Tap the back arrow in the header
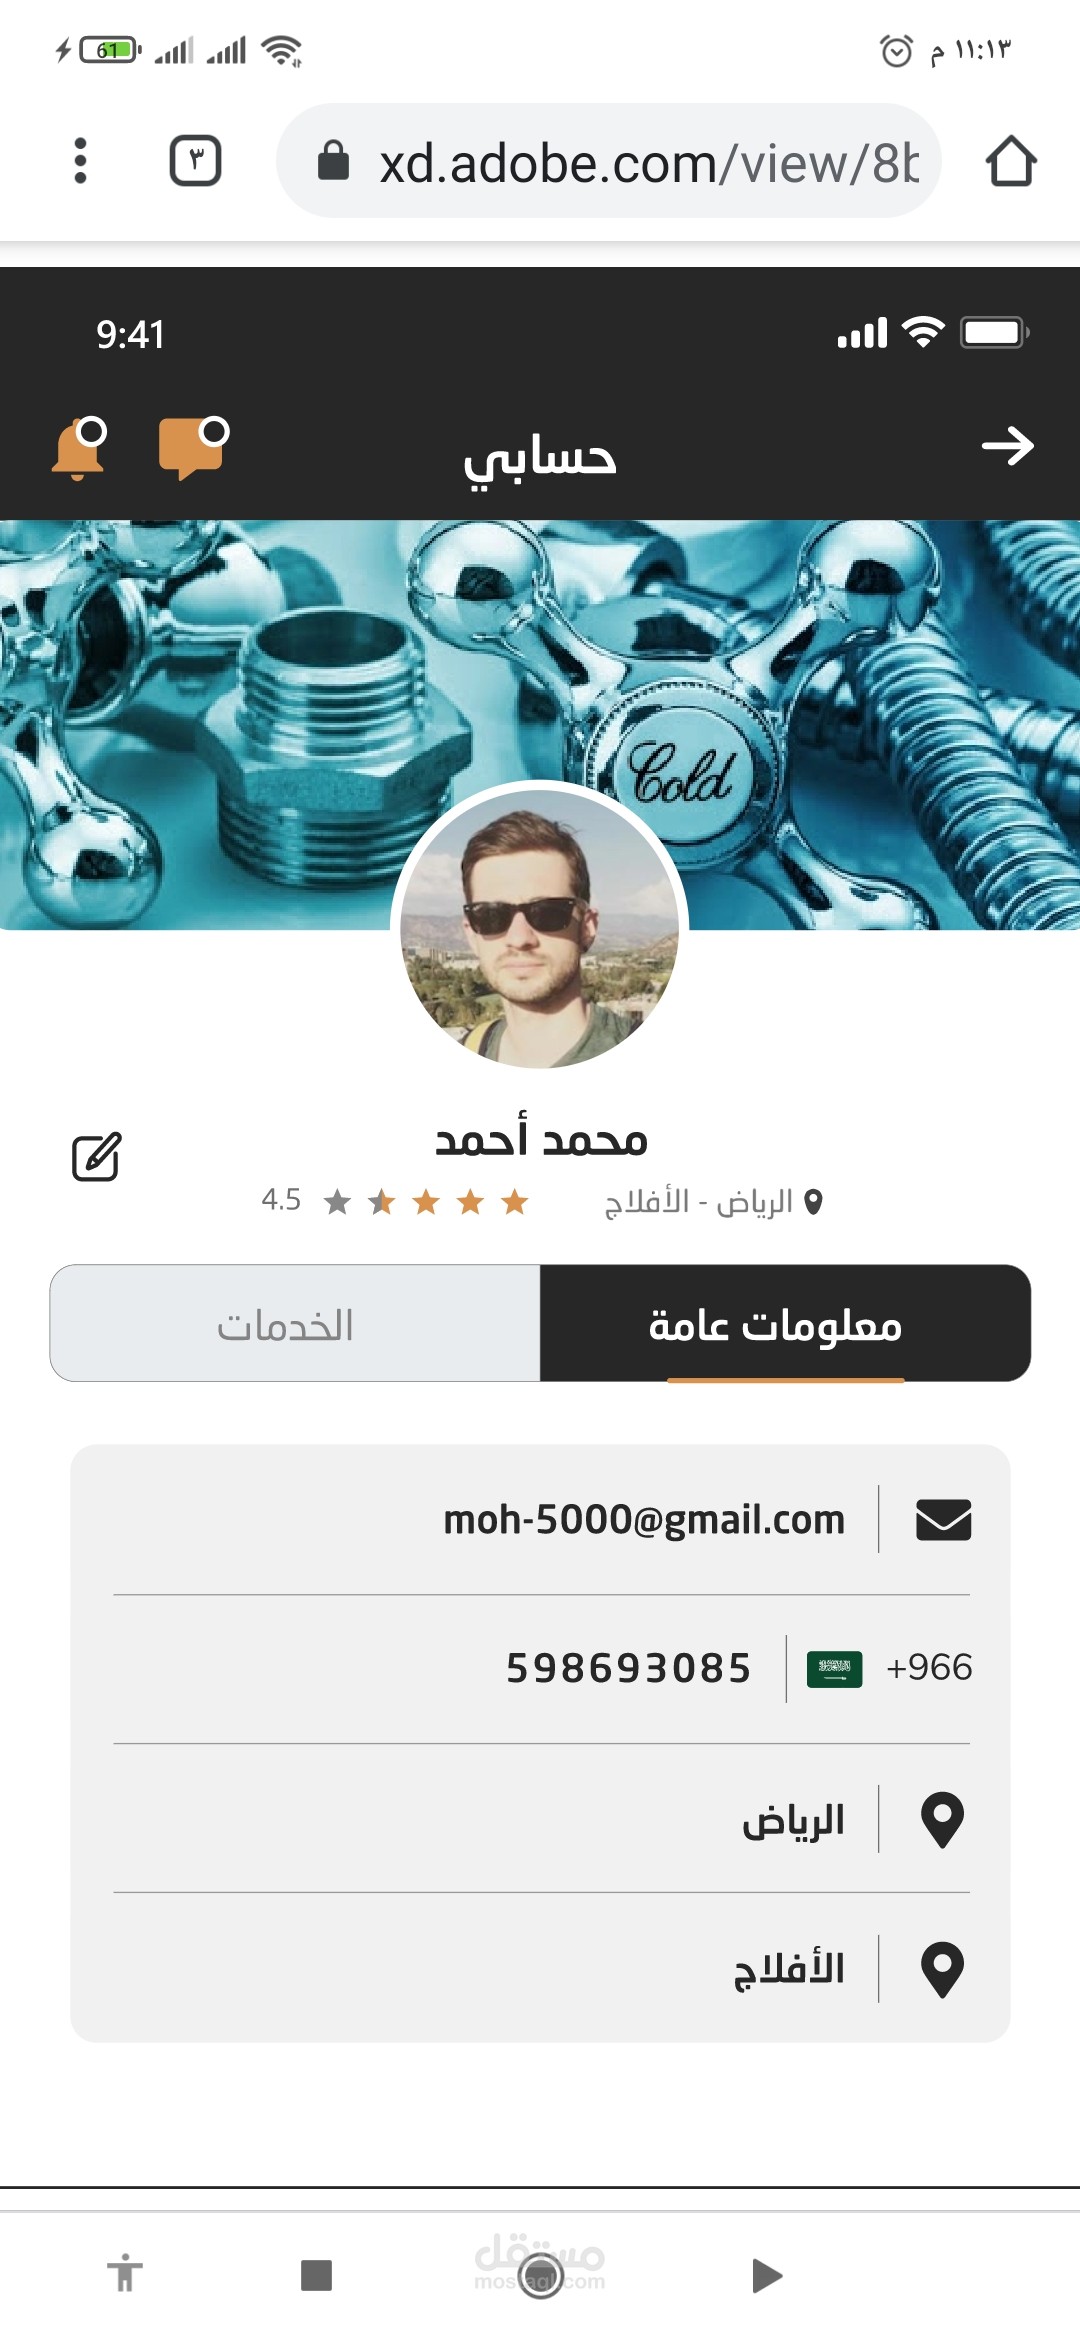The image size is (1080, 2340). 1007,446
